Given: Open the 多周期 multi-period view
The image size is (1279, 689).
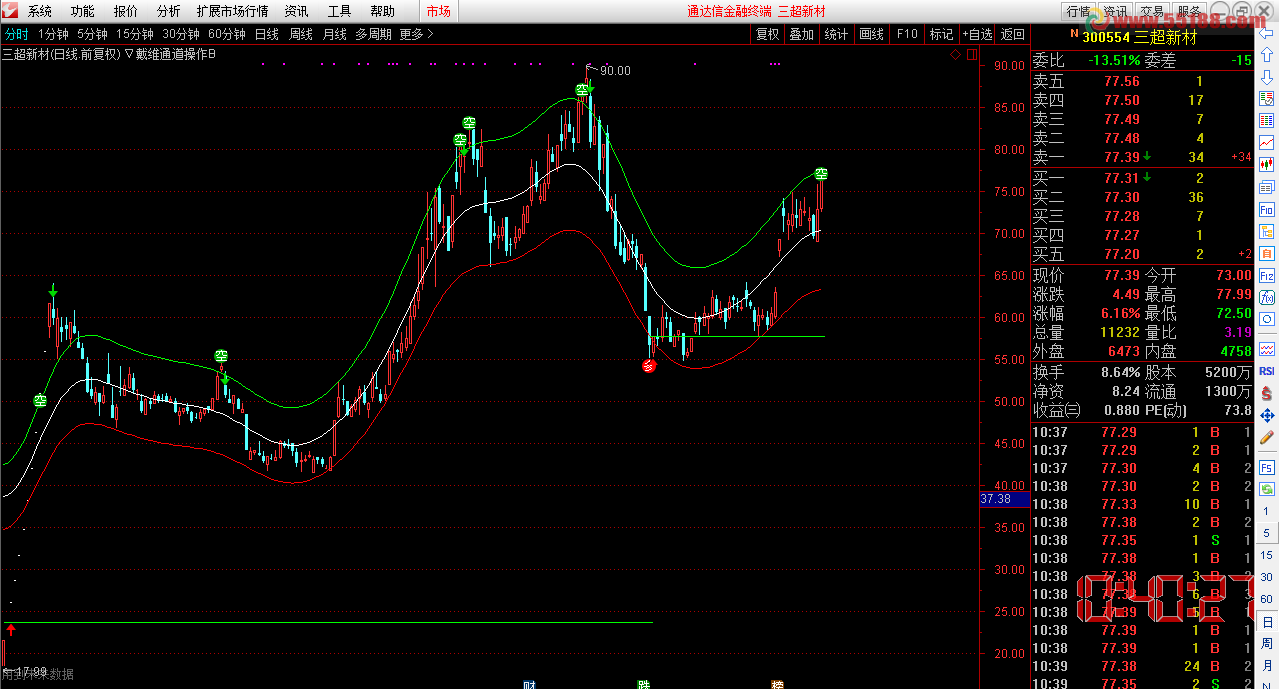Looking at the screenshot, I should [373, 34].
